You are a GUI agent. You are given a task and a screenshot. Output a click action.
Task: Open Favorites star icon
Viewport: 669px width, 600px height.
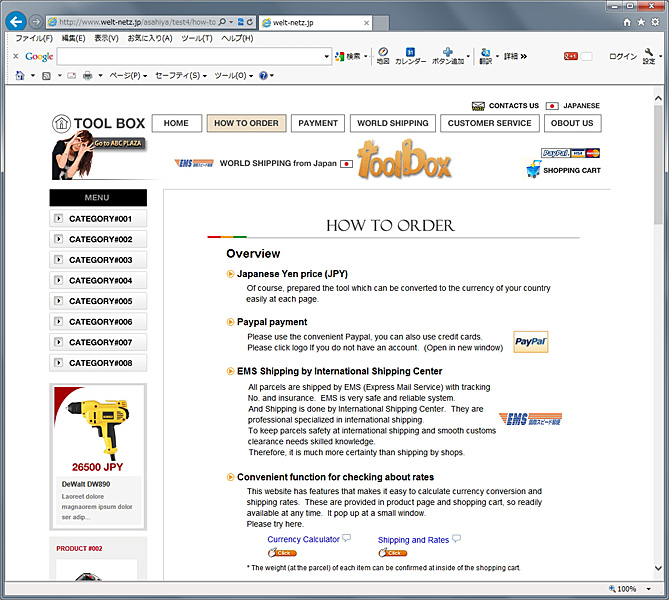point(641,22)
